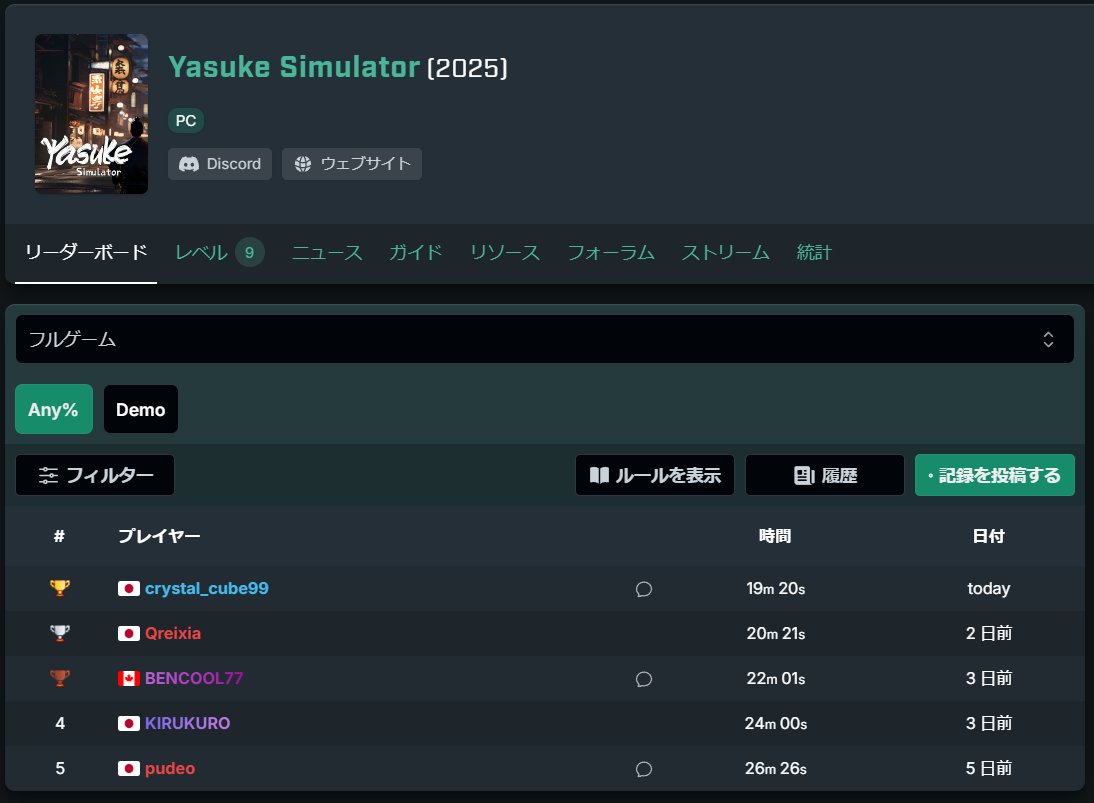Click the level count badge 9
Viewport: 1094px width, 803px height.
[249, 252]
